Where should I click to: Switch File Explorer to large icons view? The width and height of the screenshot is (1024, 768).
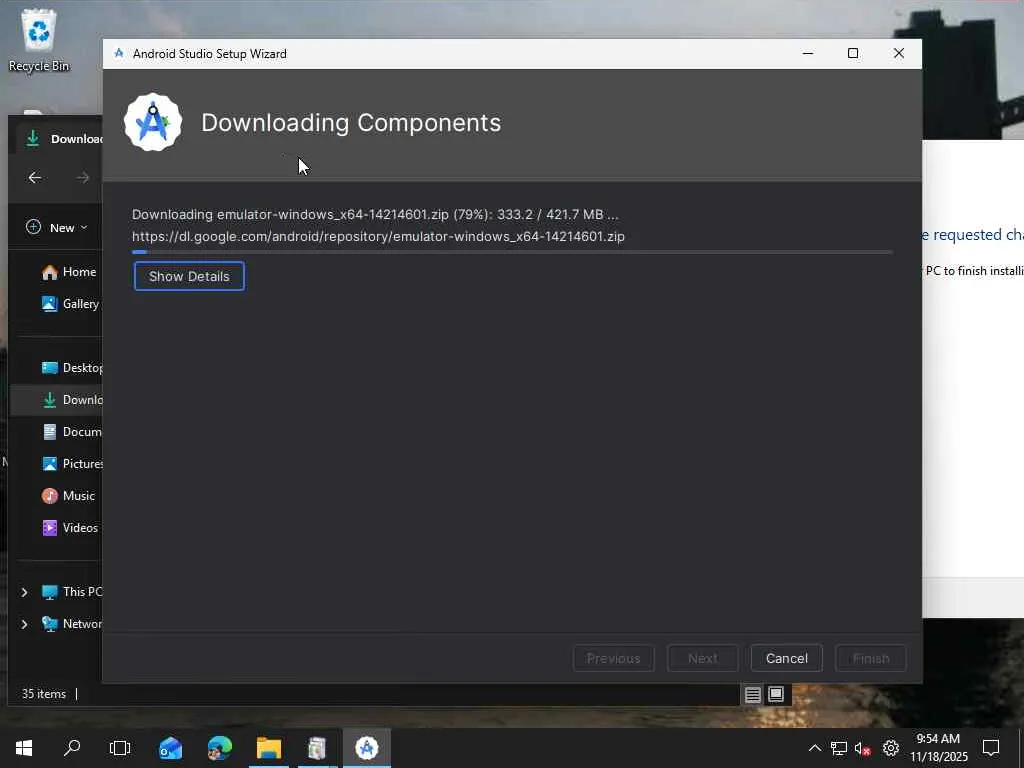coord(776,694)
